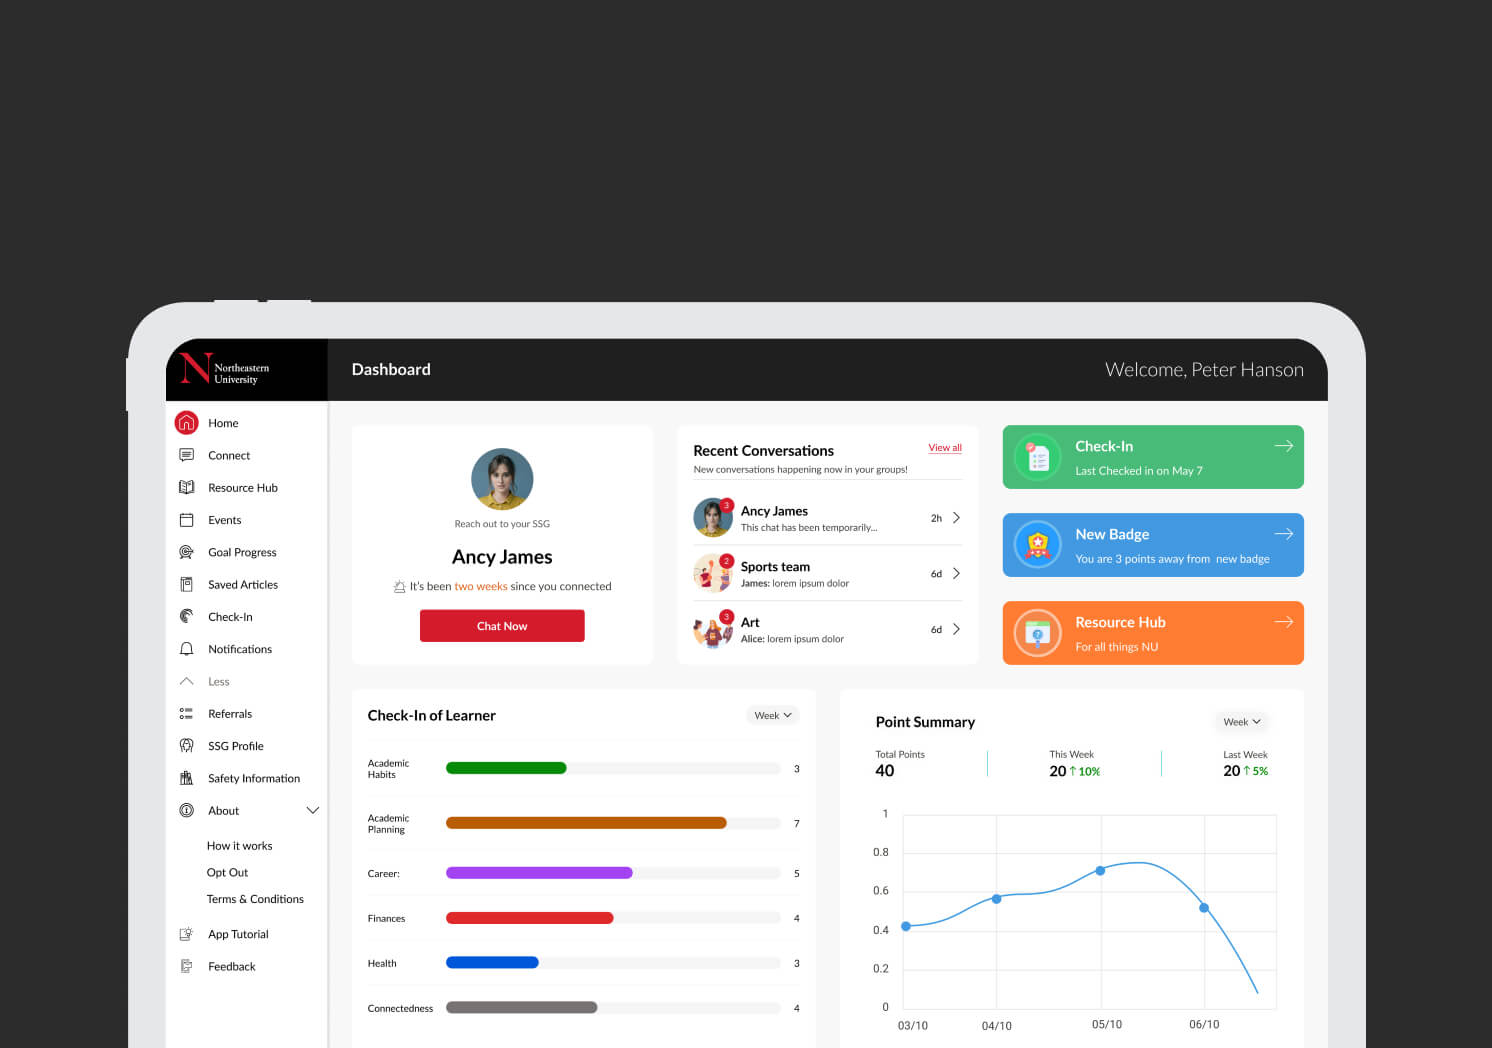This screenshot has width=1492, height=1048.
Task: Click the Check-In card clipboard icon
Action: pyautogui.click(x=1038, y=458)
